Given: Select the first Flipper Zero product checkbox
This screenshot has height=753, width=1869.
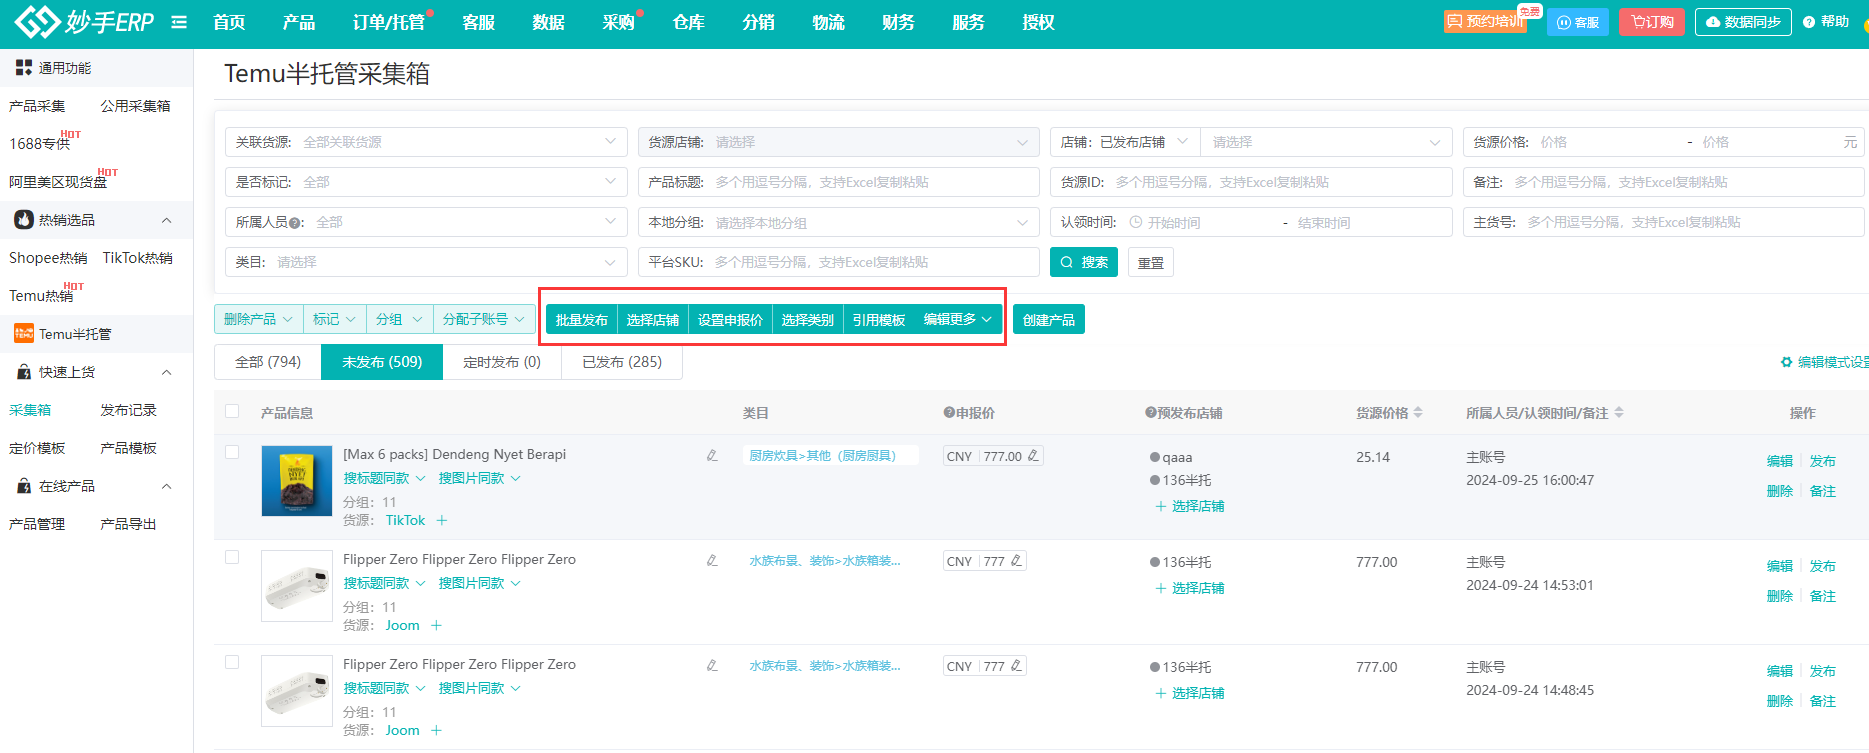Looking at the screenshot, I should (x=232, y=557).
